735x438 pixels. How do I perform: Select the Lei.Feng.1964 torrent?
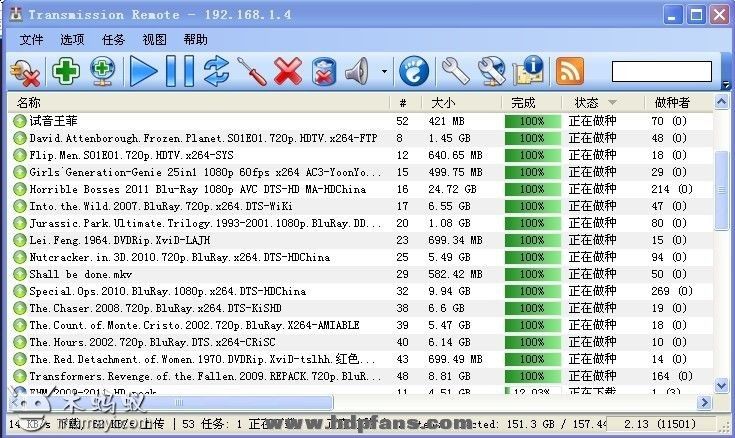[361, 240]
